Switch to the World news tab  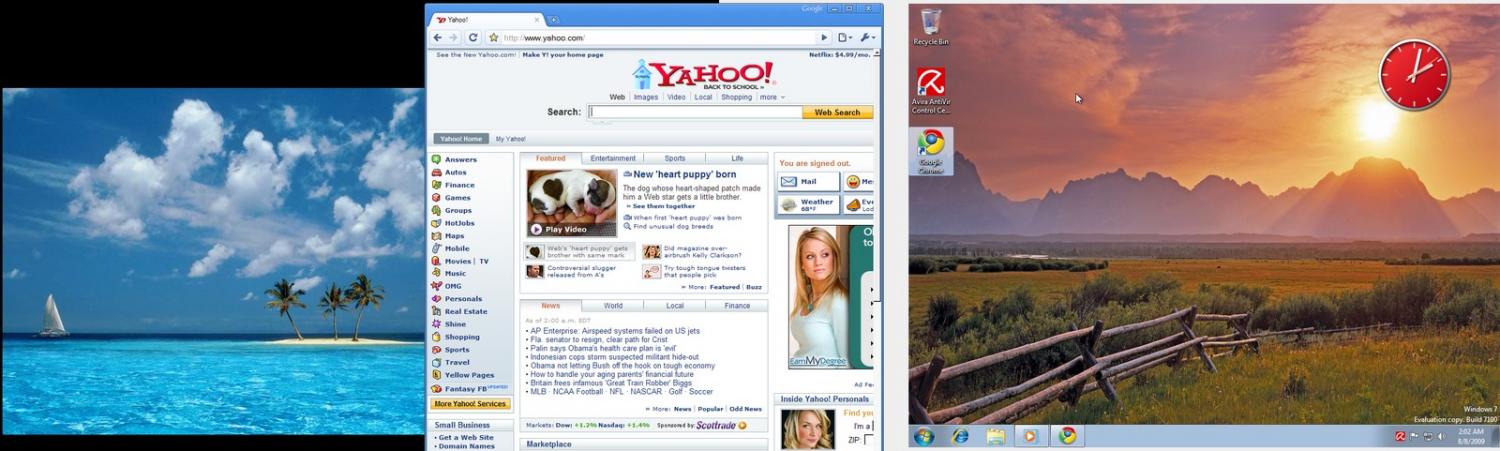point(613,306)
